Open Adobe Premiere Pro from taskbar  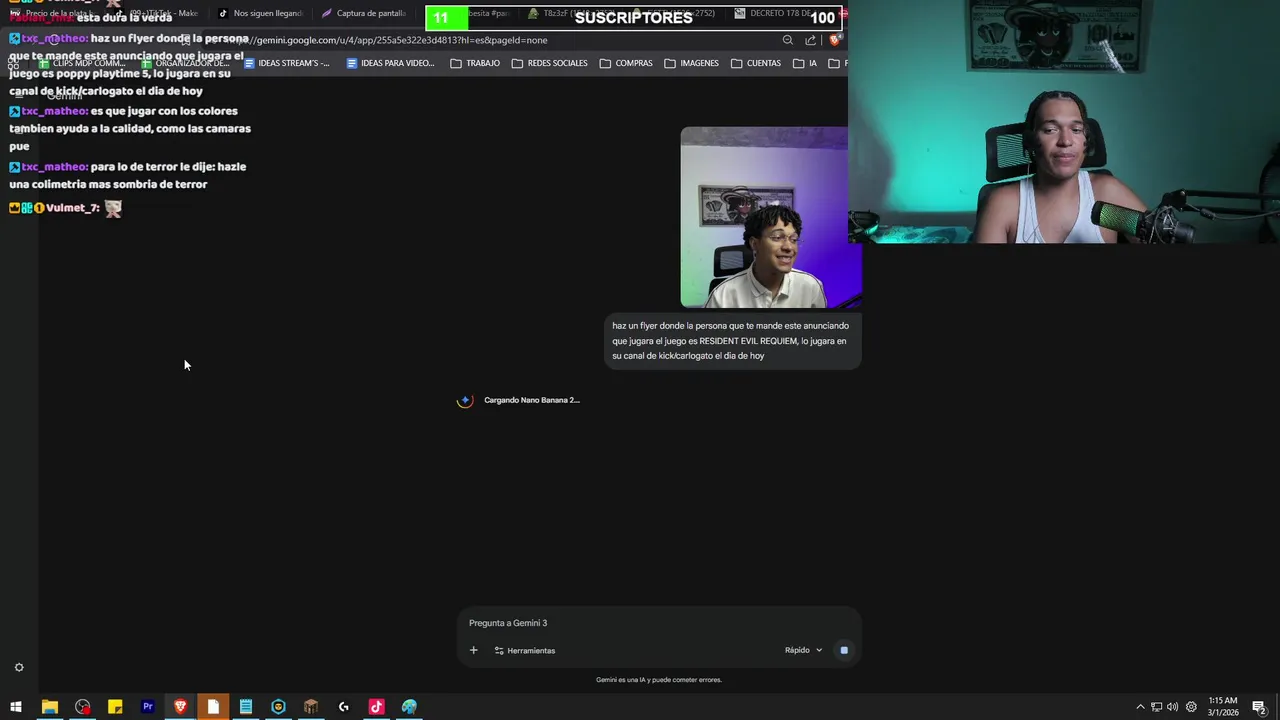(148, 707)
